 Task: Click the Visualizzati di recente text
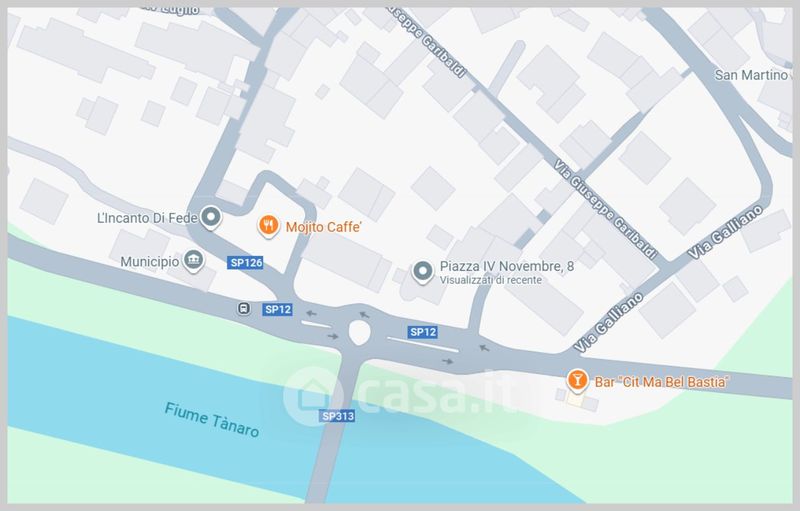tap(491, 280)
